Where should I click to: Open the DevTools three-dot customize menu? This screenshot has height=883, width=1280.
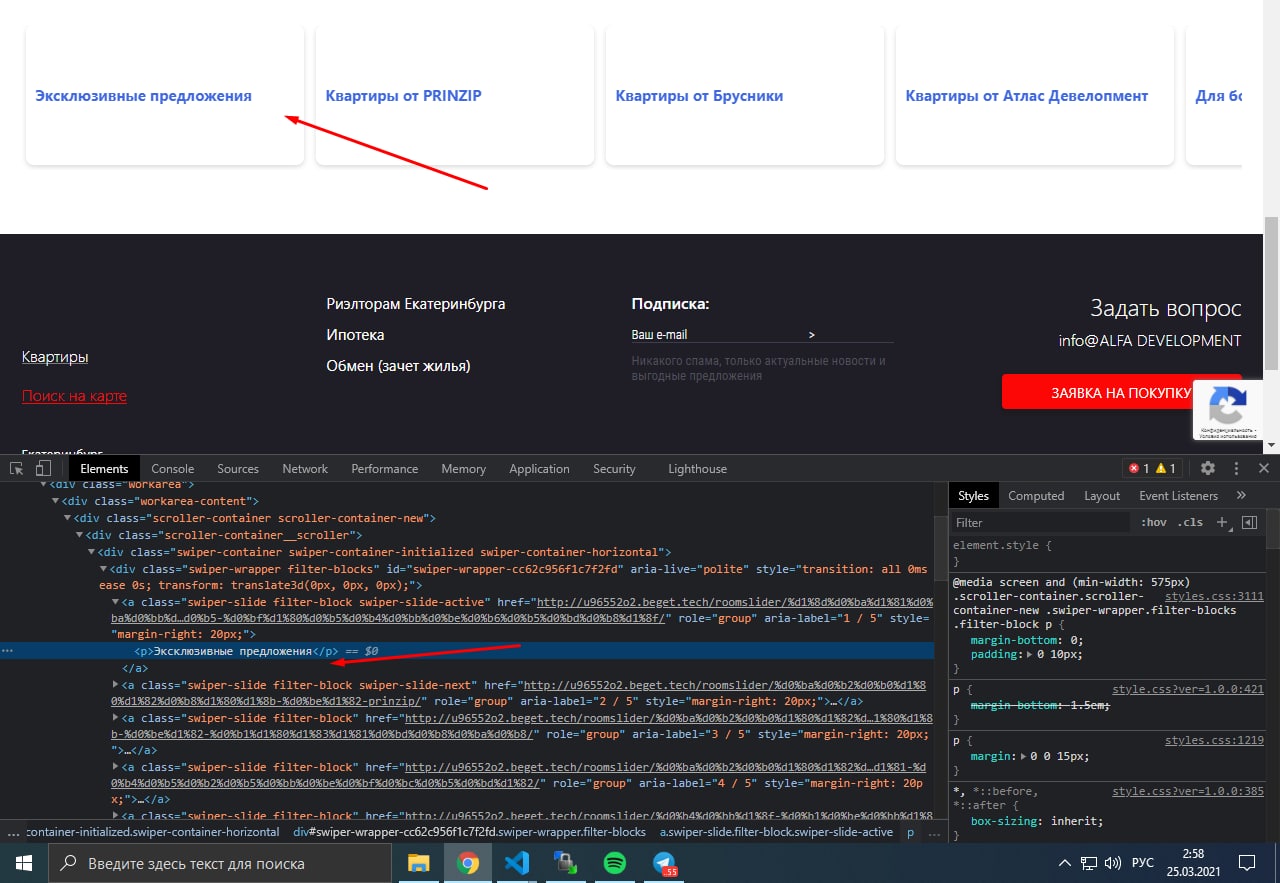pyautogui.click(x=1236, y=468)
